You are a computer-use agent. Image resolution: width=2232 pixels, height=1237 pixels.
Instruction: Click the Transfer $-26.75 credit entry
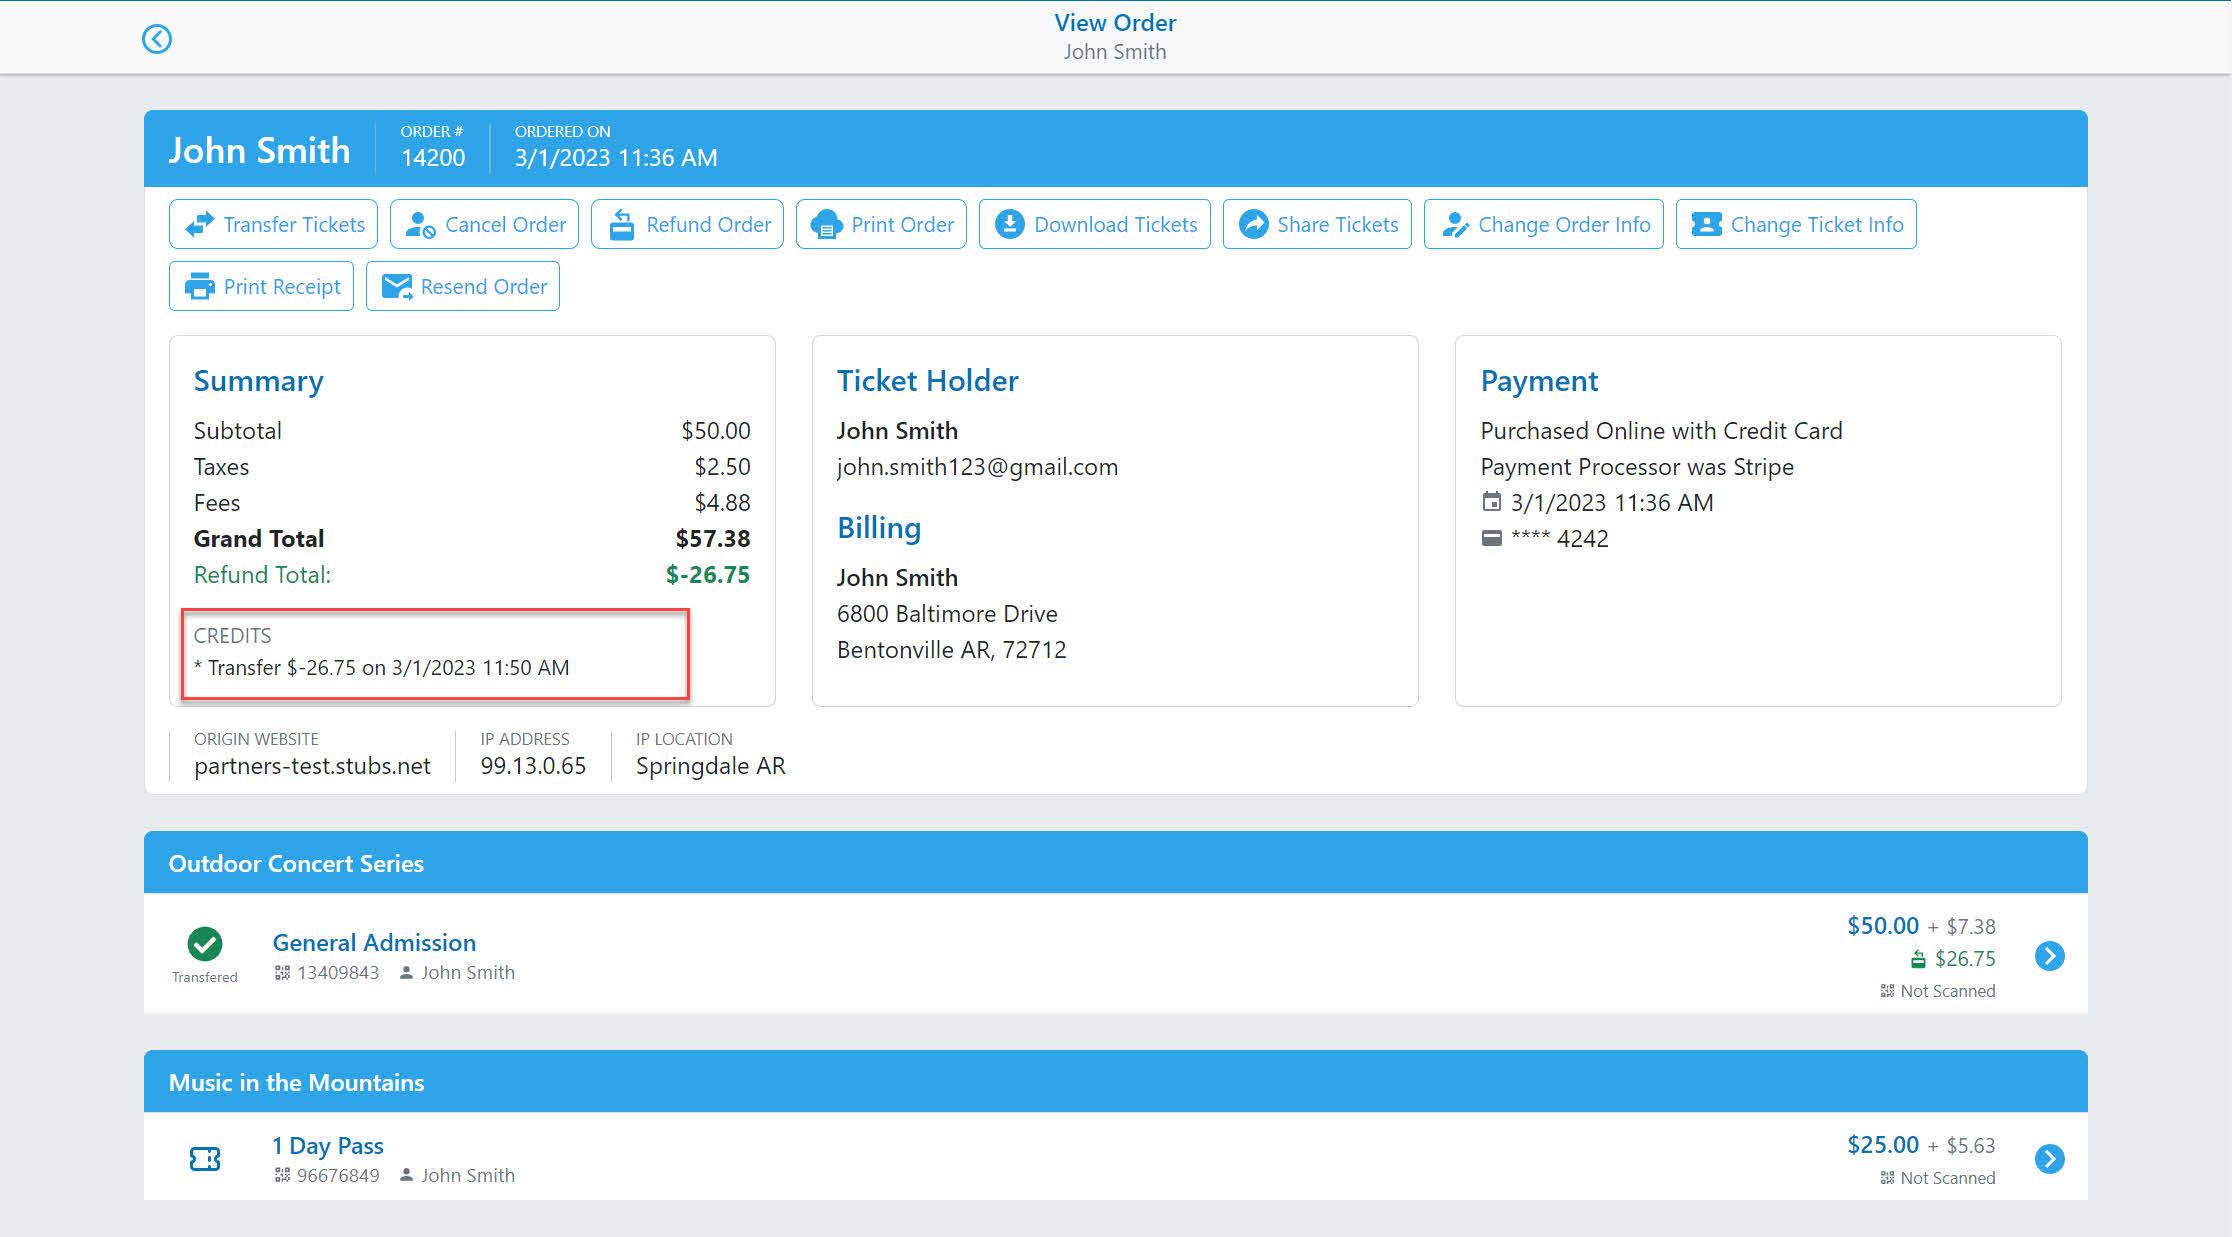(x=381, y=667)
